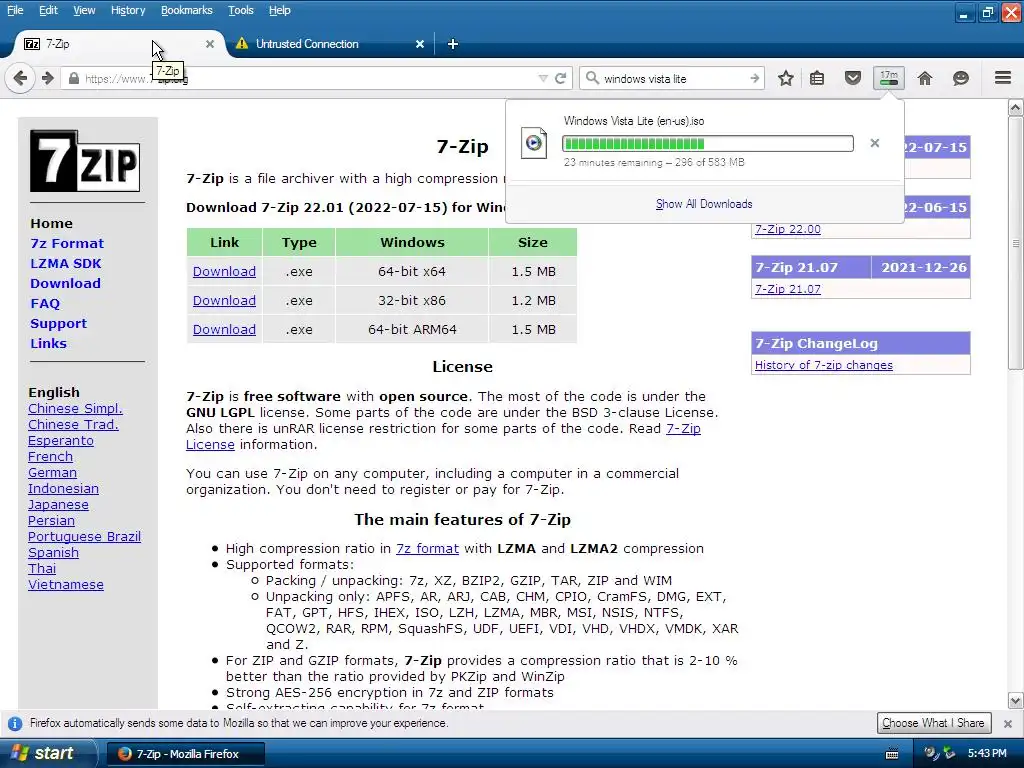
Task: Click the page scrollbar up arrow
Action: tap(1016, 107)
